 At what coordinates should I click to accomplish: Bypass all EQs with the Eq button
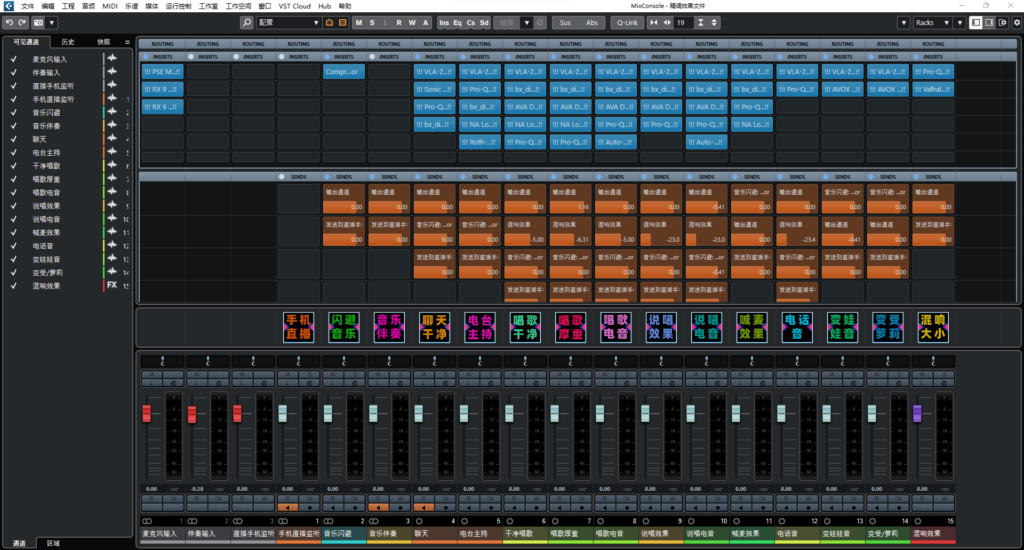(457, 22)
